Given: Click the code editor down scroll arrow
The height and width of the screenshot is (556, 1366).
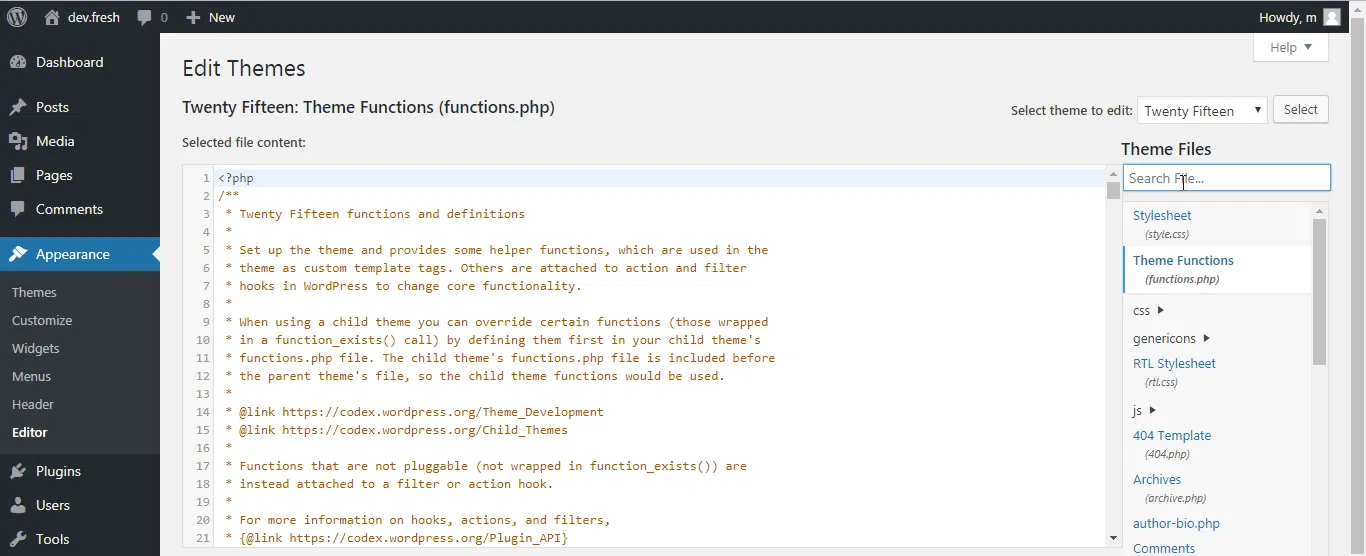Looking at the screenshot, I should click(x=1113, y=538).
